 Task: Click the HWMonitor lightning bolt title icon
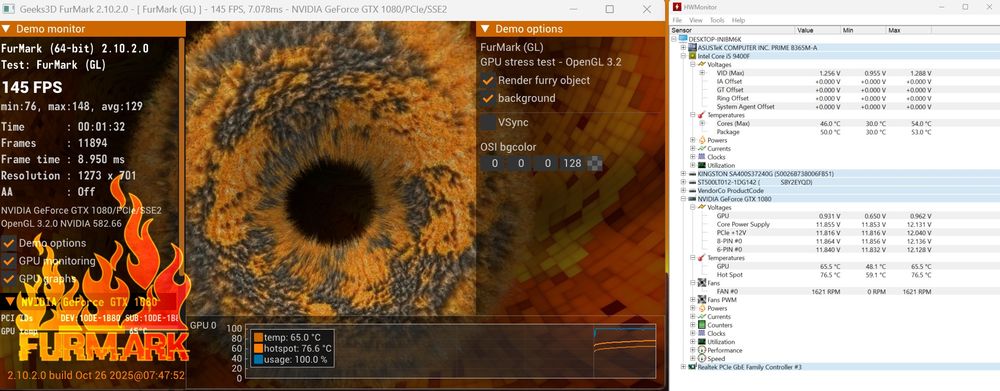677,7
